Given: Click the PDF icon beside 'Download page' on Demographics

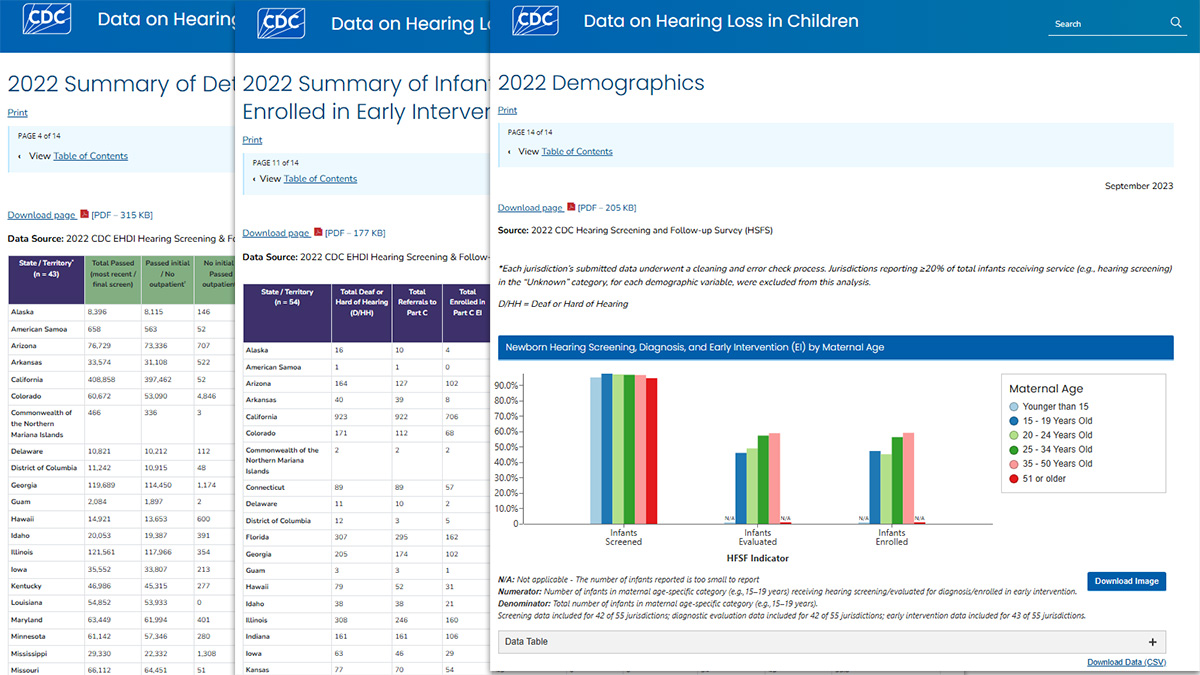Looking at the screenshot, I should tap(570, 207).
